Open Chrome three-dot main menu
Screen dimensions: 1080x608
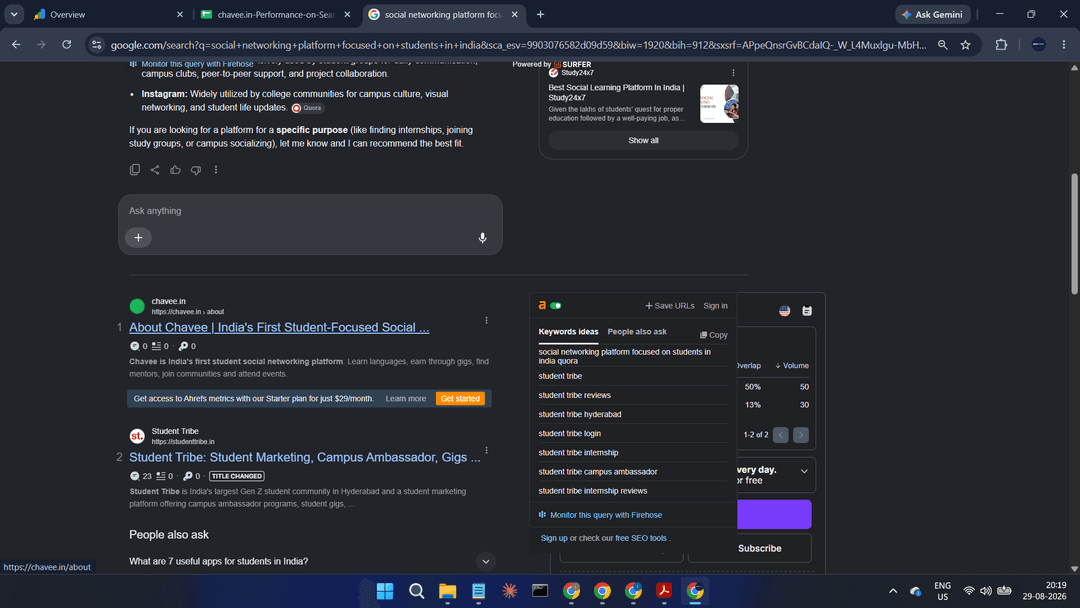pos(1063,45)
